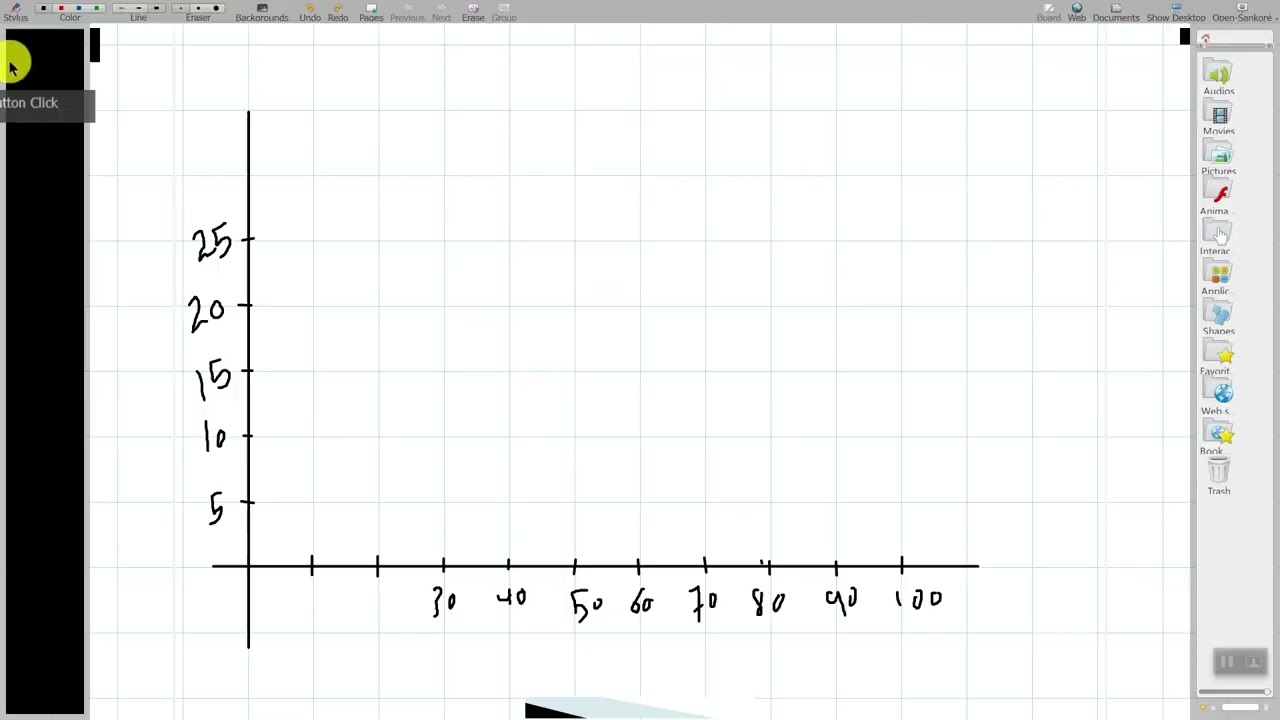
Task: Choose the thin line width
Action: coord(121,8)
